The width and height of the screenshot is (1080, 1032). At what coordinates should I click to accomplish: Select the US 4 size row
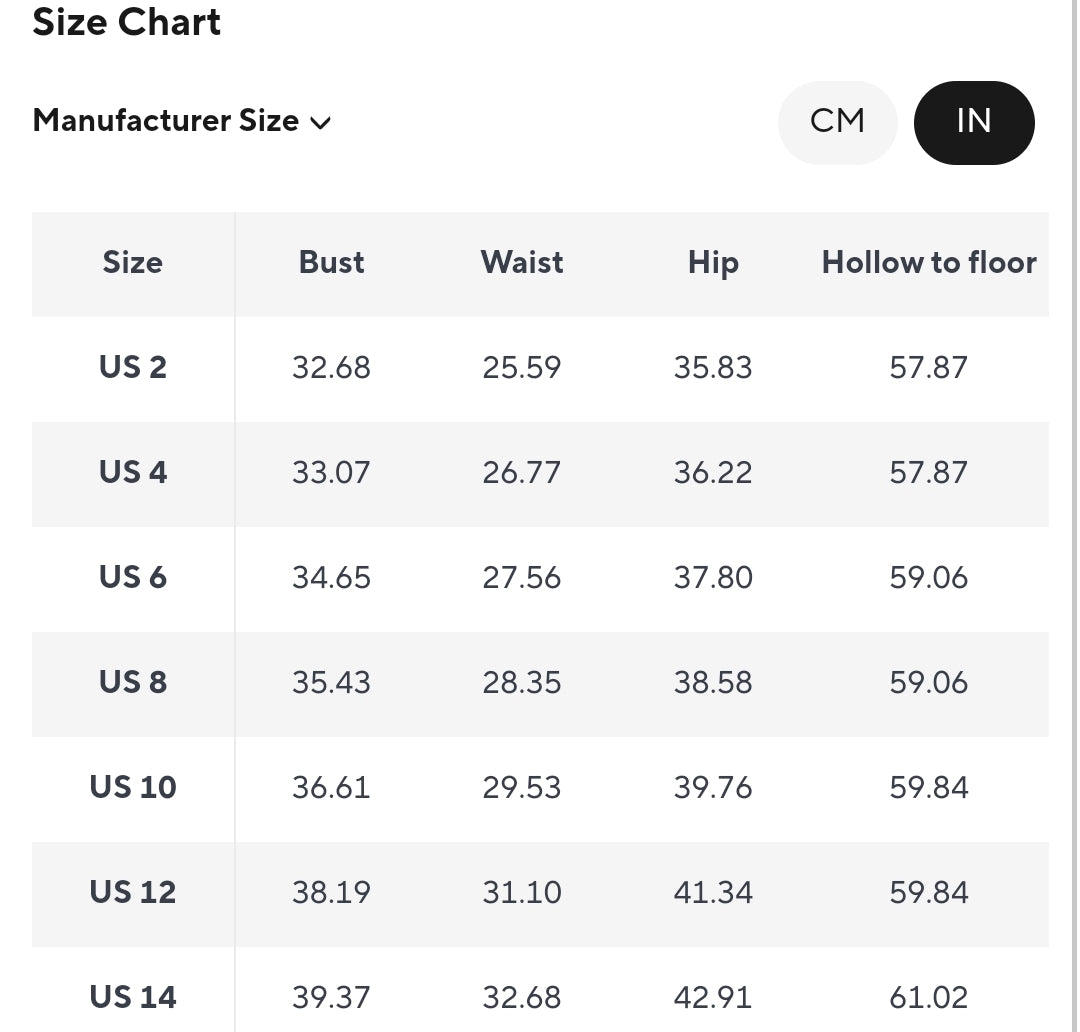tap(132, 473)
